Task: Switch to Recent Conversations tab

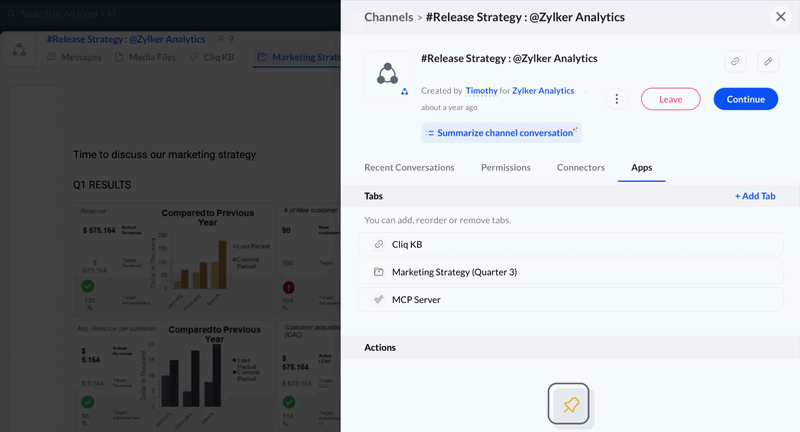Action: [409, 167]
